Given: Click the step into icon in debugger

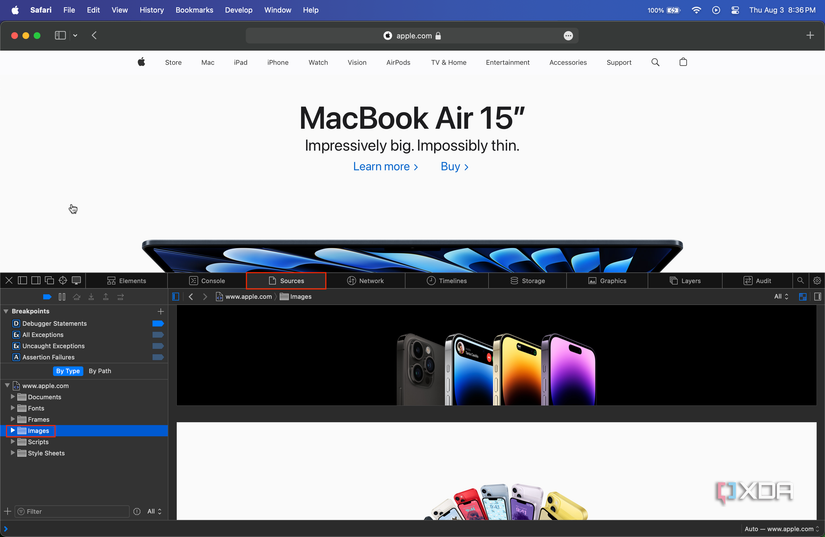Looking at the screenshot, I should tap(91, 297).
